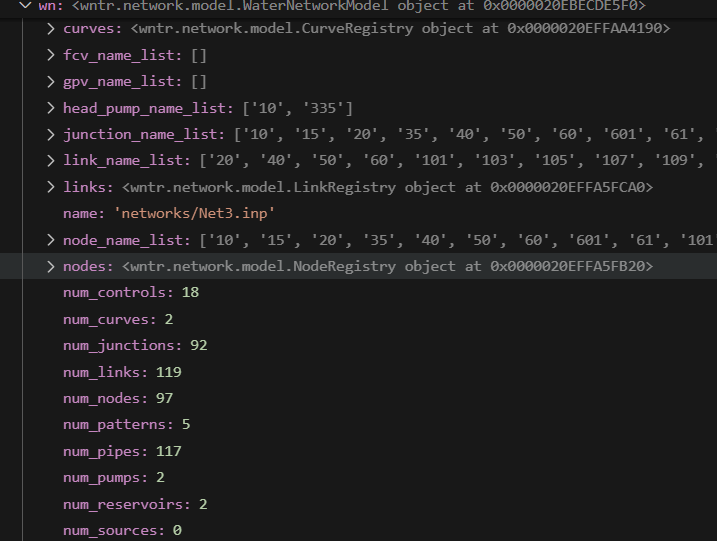Expand the gpv_name_list variable

pos(51,81)
